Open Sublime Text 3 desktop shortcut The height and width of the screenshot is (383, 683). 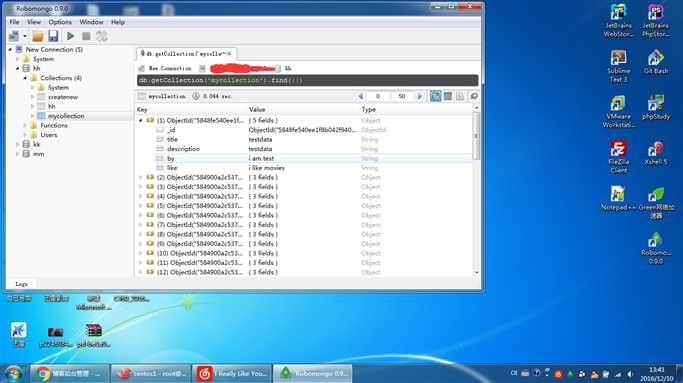click(618, 66)
